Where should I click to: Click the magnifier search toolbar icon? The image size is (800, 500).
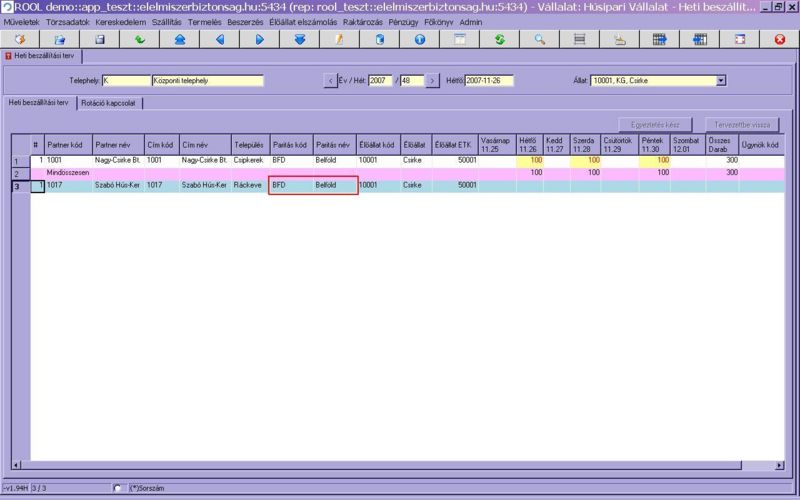click(540, 40)
